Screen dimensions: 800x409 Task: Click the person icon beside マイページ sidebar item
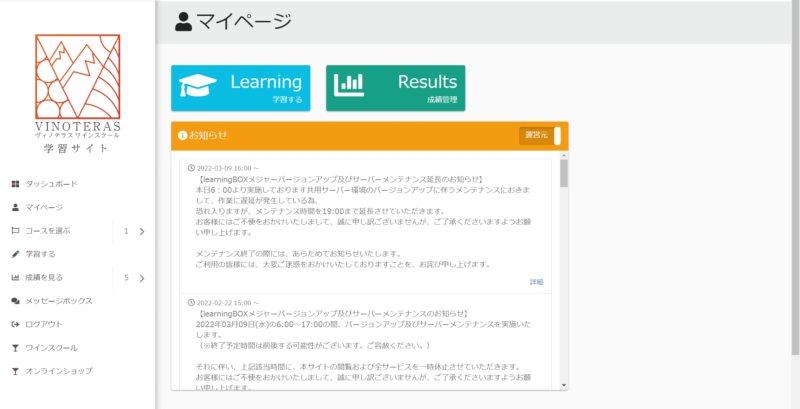(x=15, y=208)
